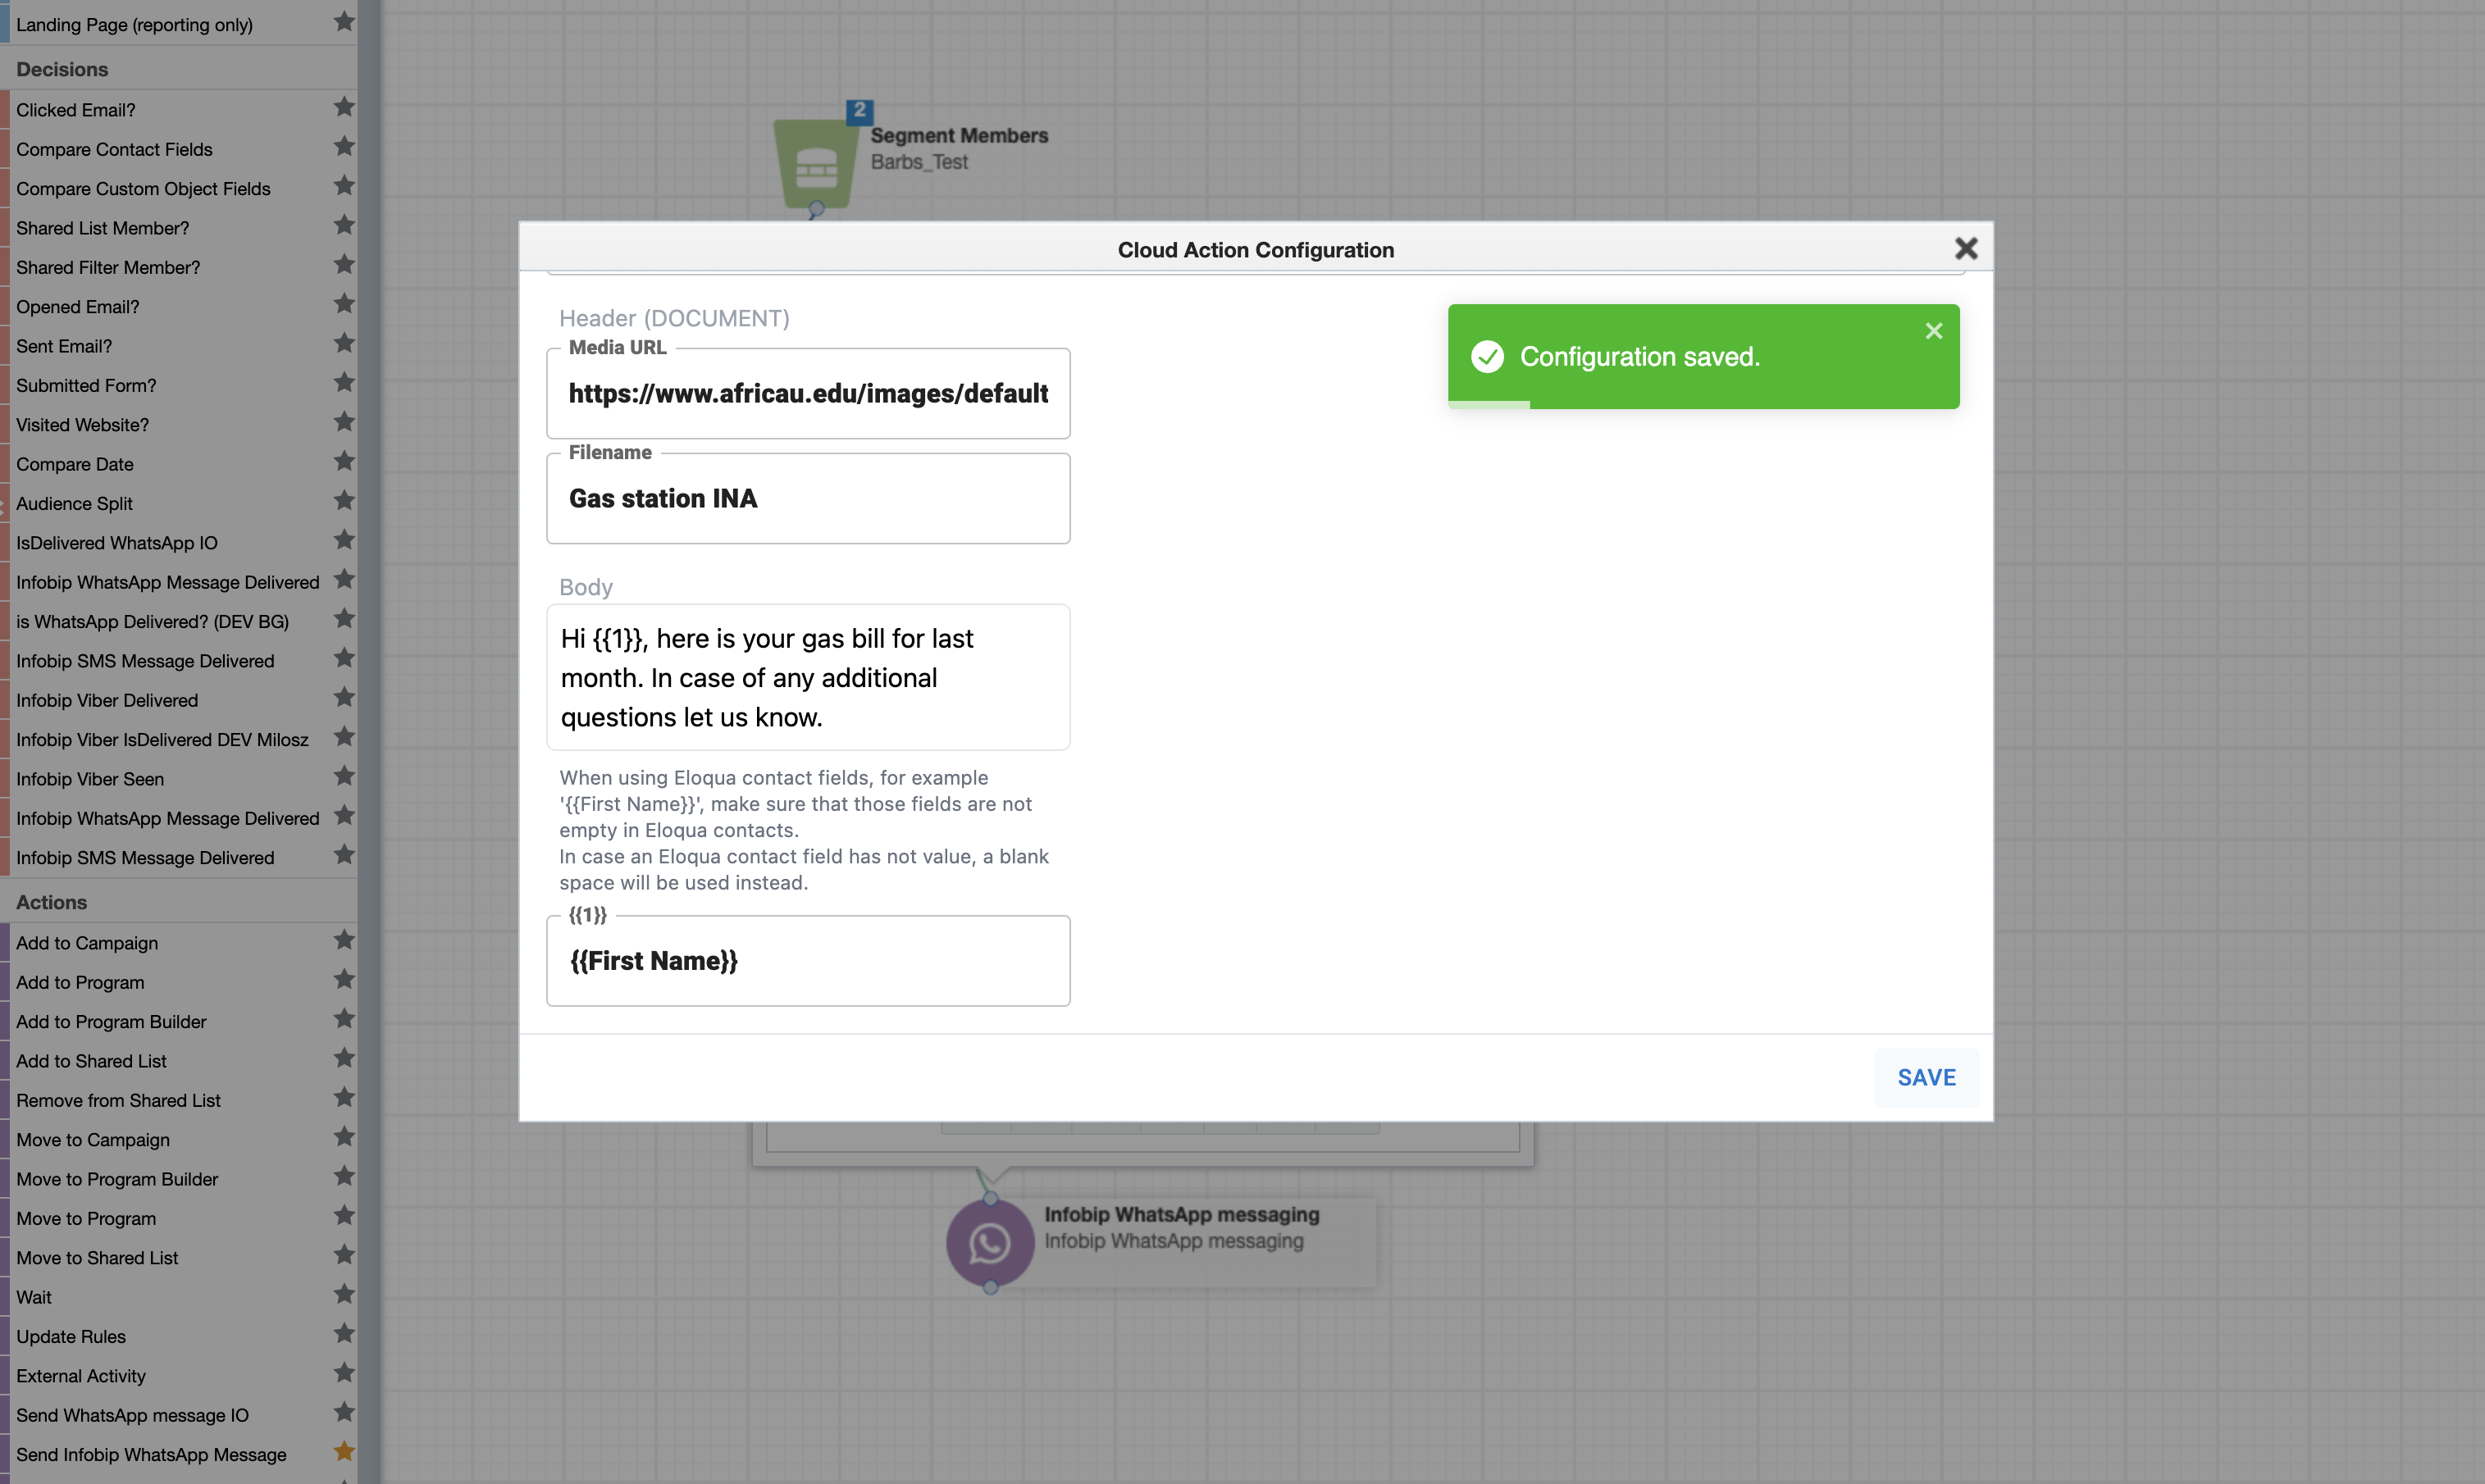Dismiss the Configuration saved notification
This screenshot has width=2485, height=1484.
click(x=1933, y=331)
